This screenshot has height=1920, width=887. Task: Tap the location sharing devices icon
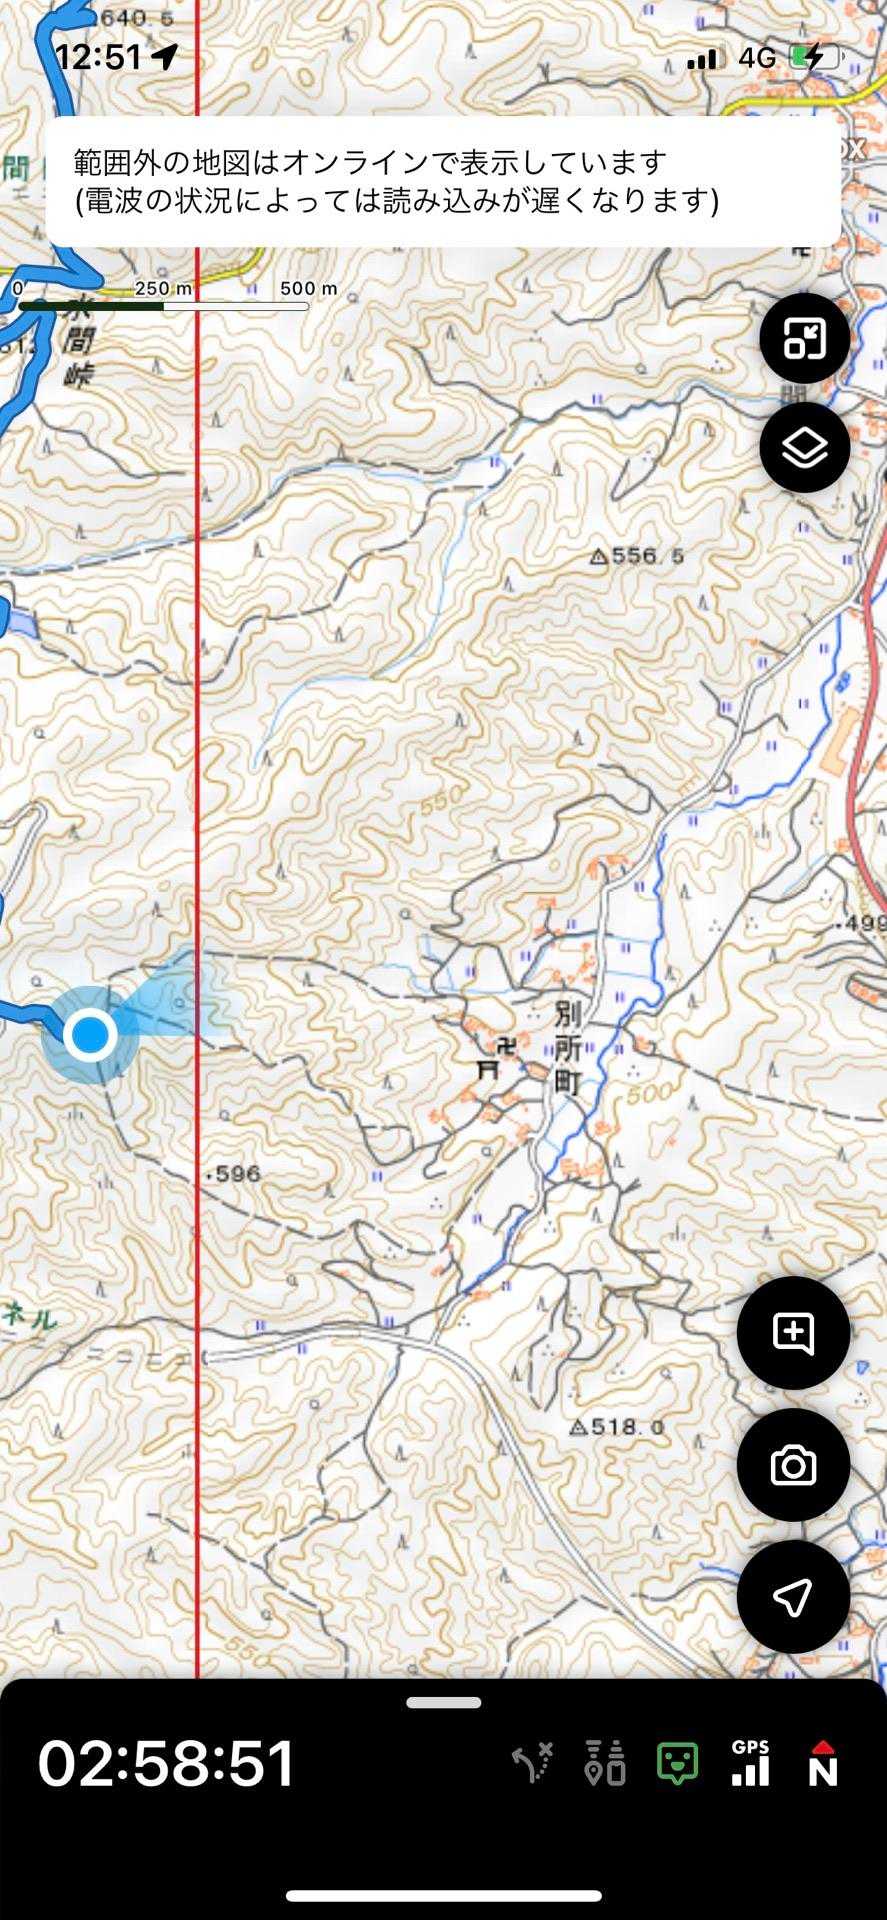(605, 1762)
